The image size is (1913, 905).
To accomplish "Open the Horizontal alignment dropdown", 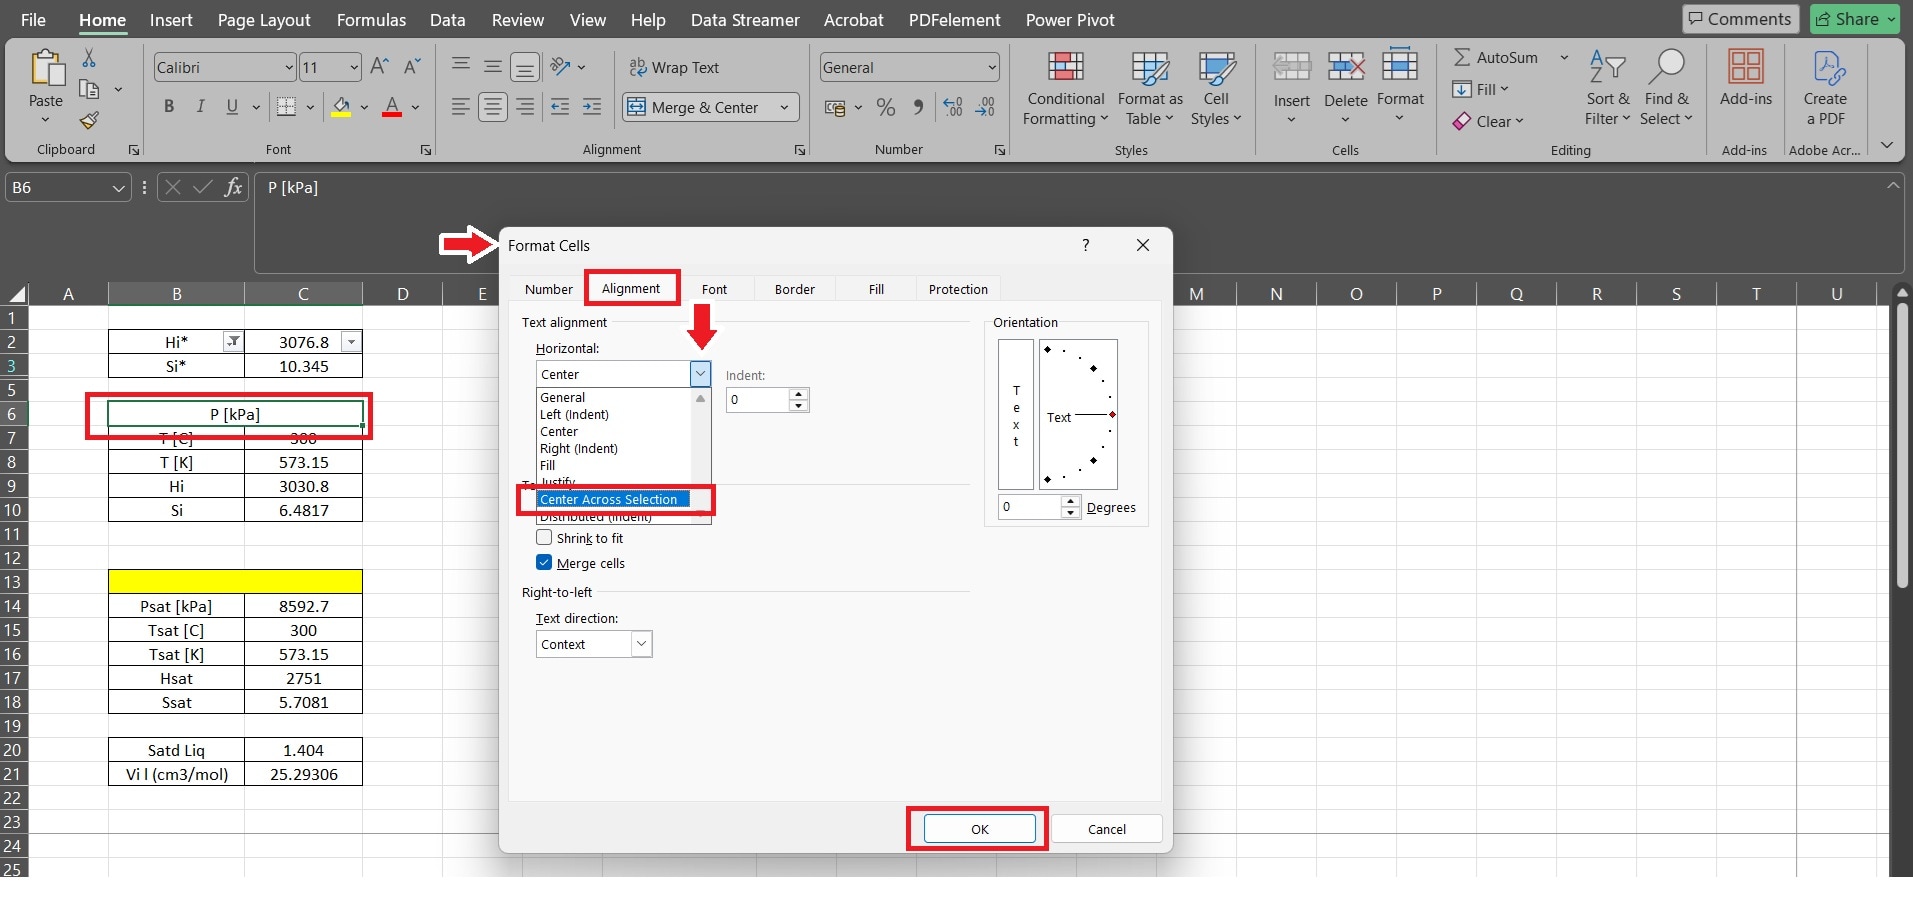I will 700,374.
